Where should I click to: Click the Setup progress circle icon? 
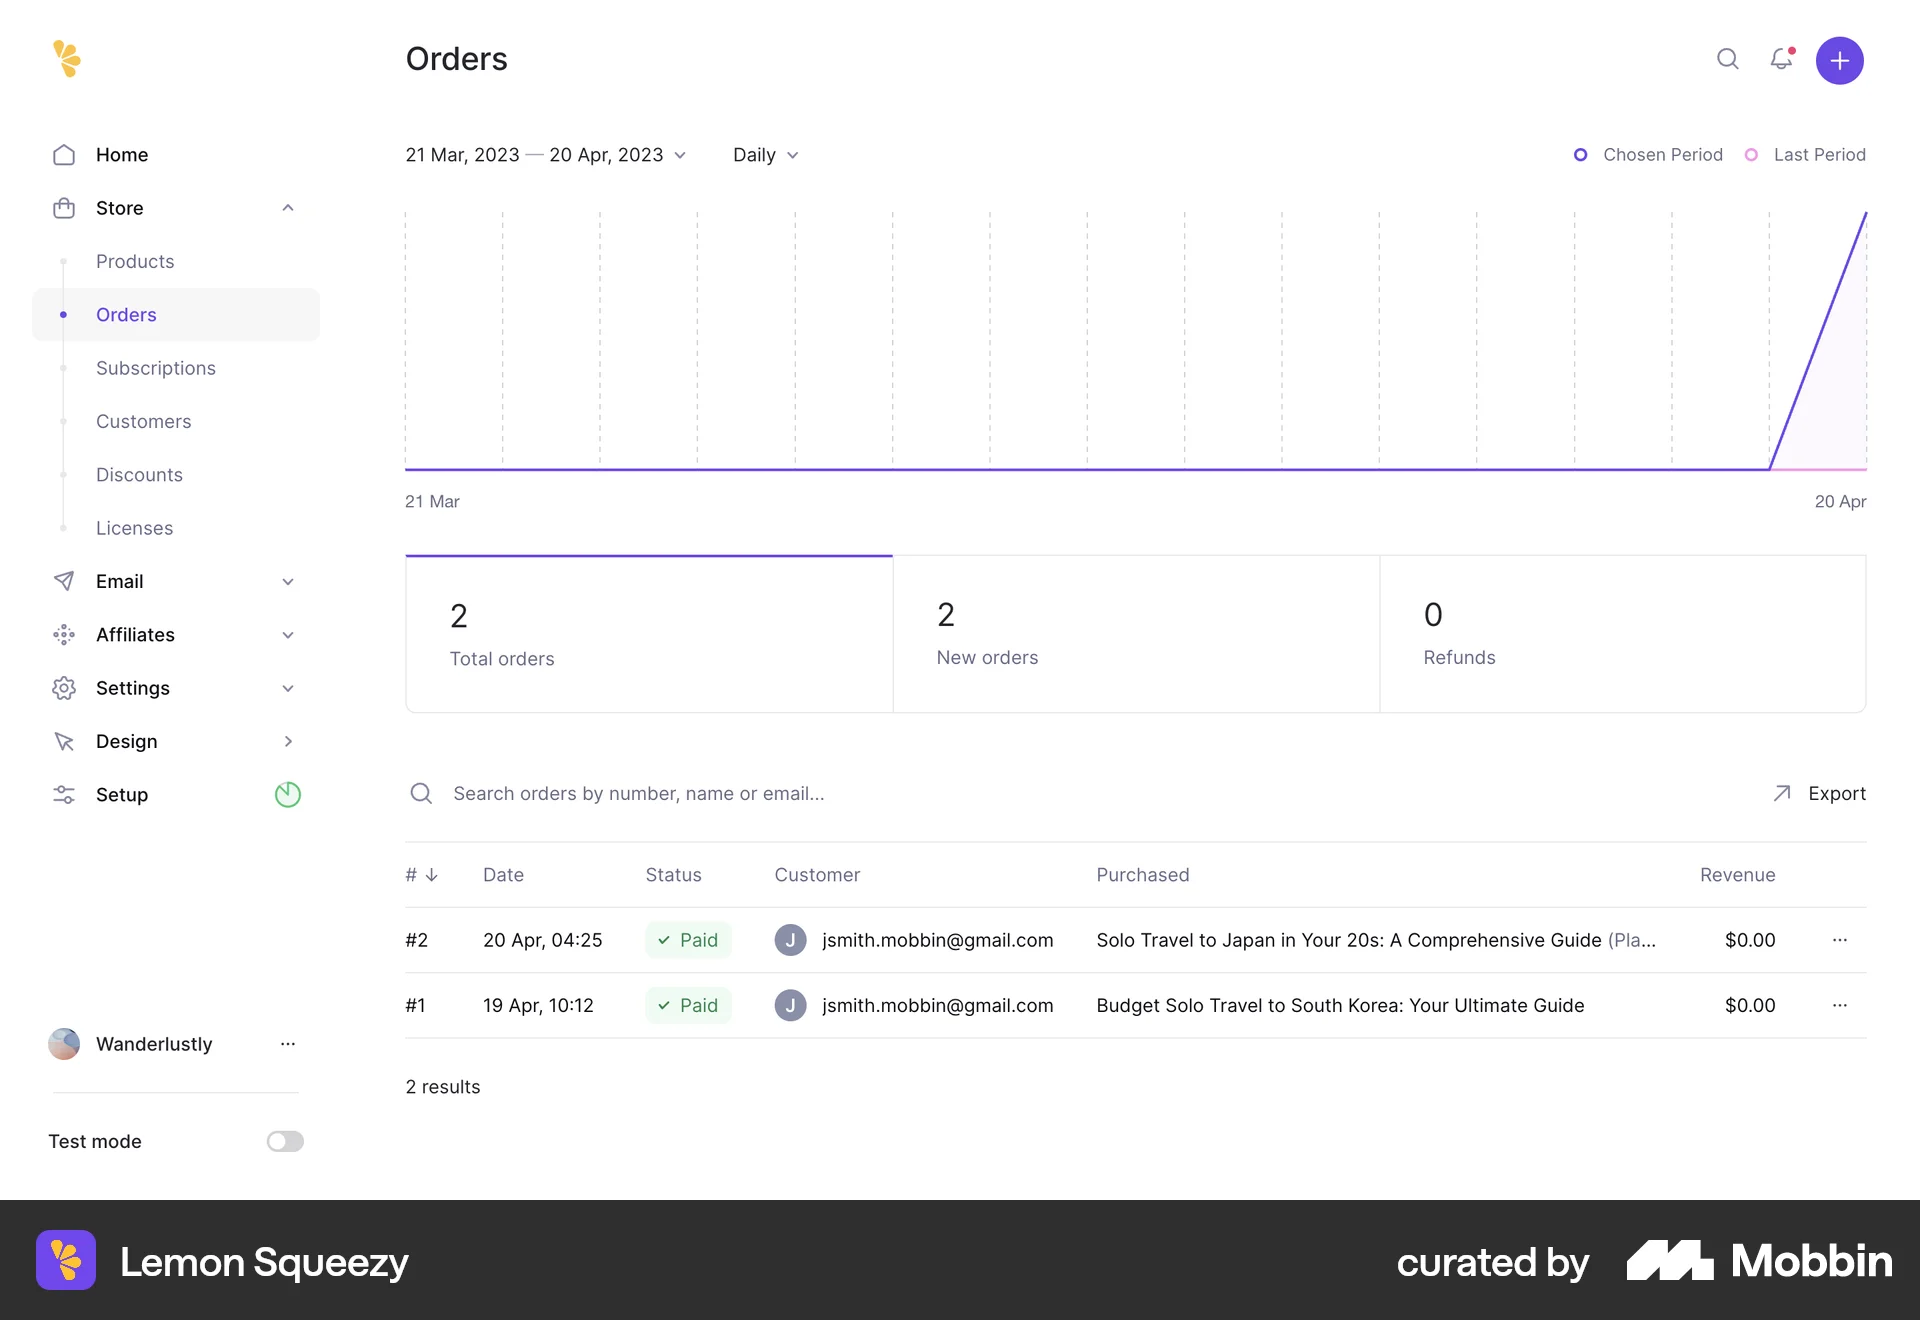point(287,794)
